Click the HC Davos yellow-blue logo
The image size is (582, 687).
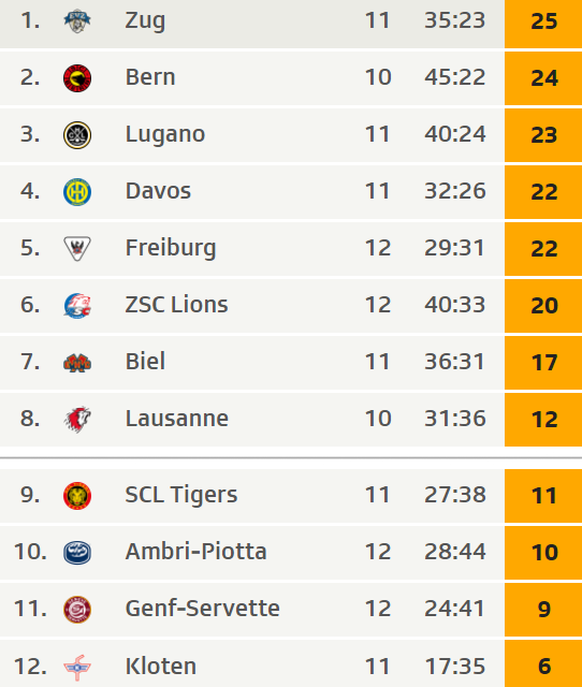[x=77, y=192]
